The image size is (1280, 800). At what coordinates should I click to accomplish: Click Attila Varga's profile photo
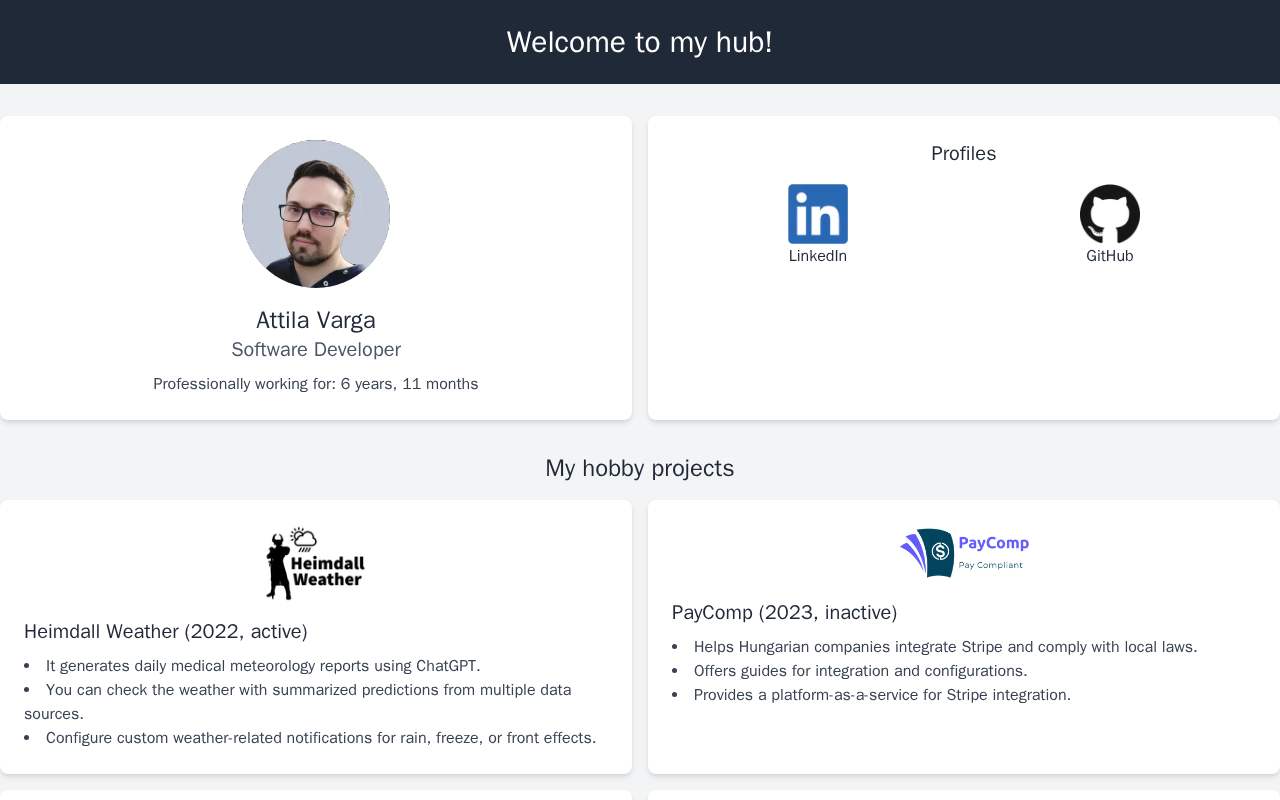pyautogui.click(x=316, y=214)
